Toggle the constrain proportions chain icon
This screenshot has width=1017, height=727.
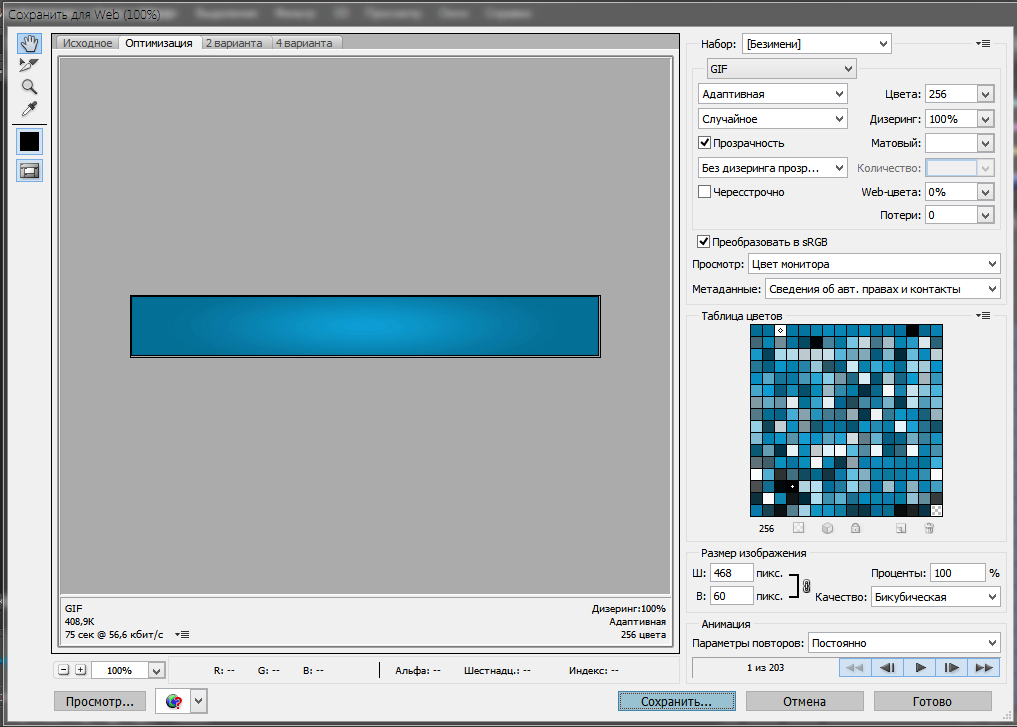806,586
